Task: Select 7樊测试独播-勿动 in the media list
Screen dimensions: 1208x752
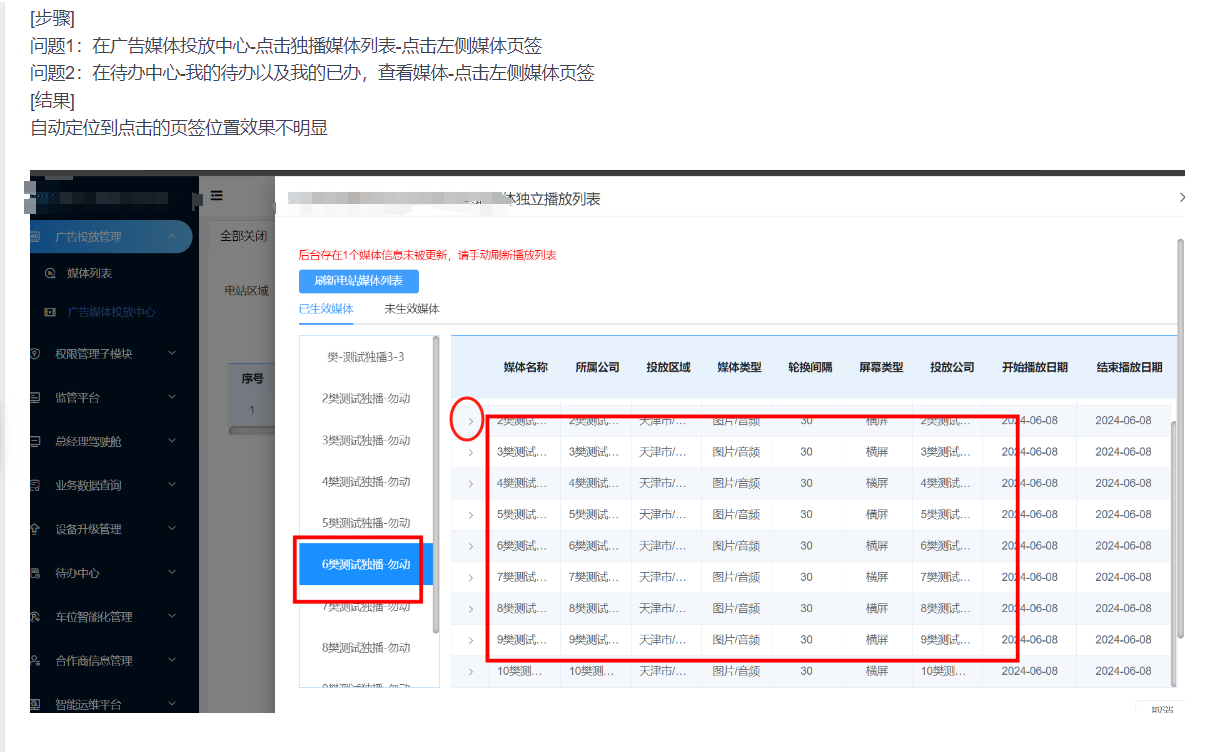Action: point(366,606)
